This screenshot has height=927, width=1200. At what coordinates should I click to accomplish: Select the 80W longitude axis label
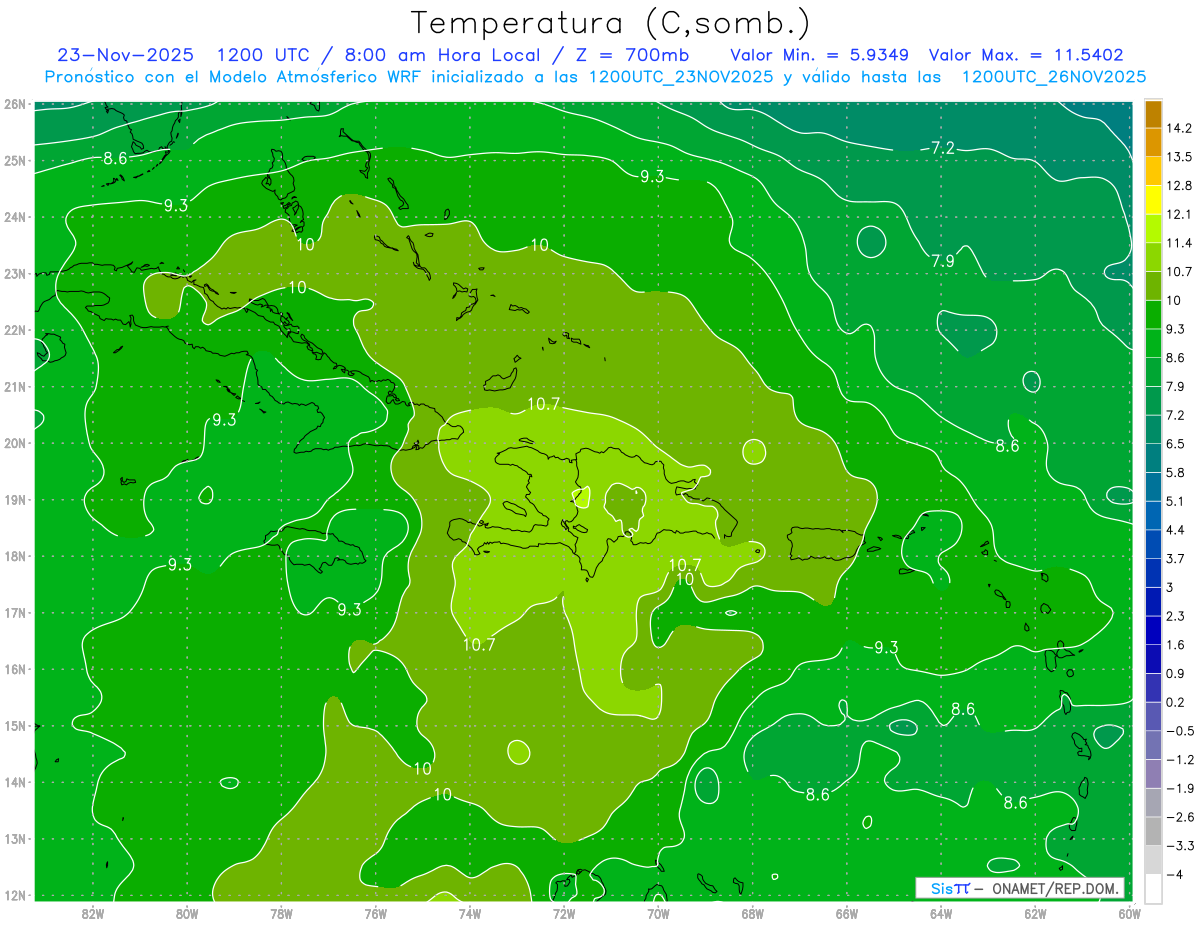187,913
